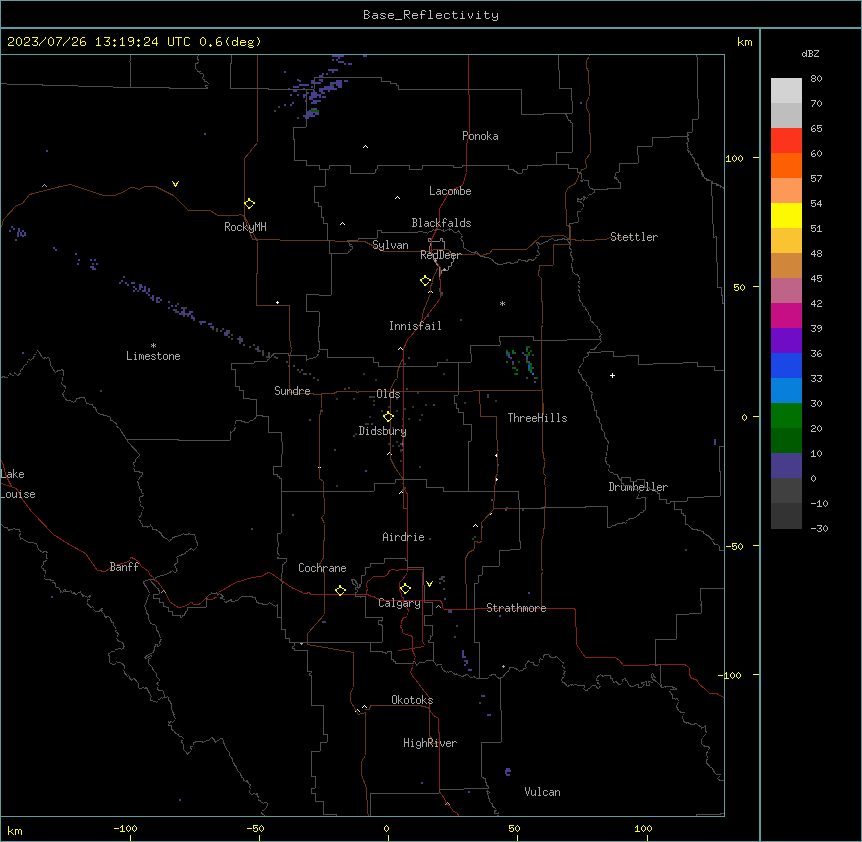Click the Banff label
This screenshot has width=862, height=842.
(124, 567)
